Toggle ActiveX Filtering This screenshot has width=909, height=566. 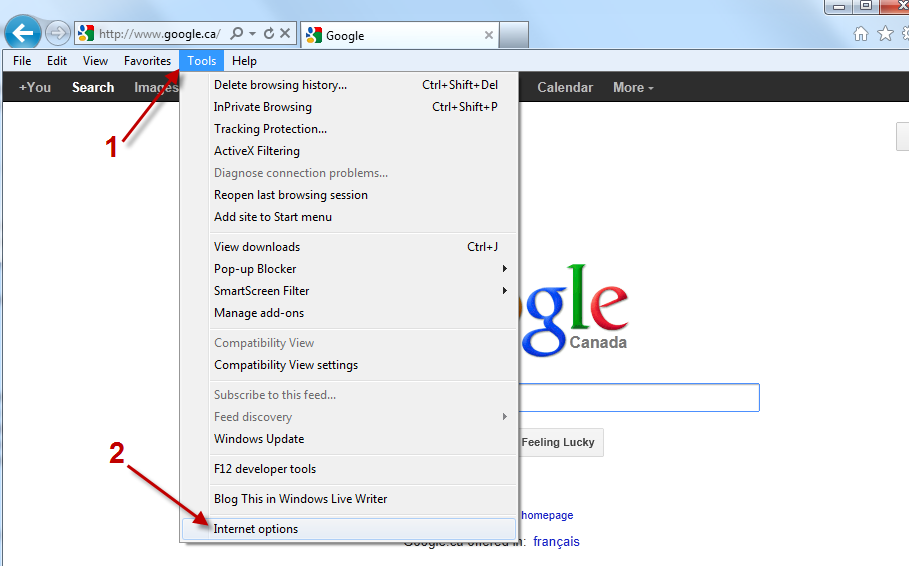349,151
